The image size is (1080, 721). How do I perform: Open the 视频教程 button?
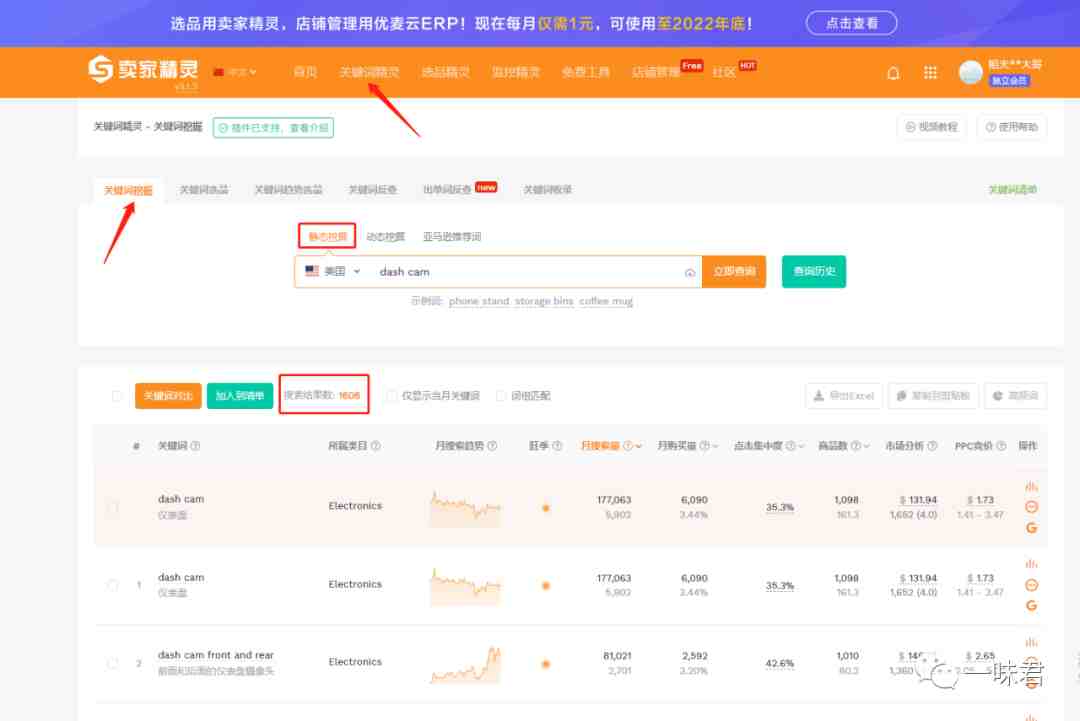click(931, 127)
